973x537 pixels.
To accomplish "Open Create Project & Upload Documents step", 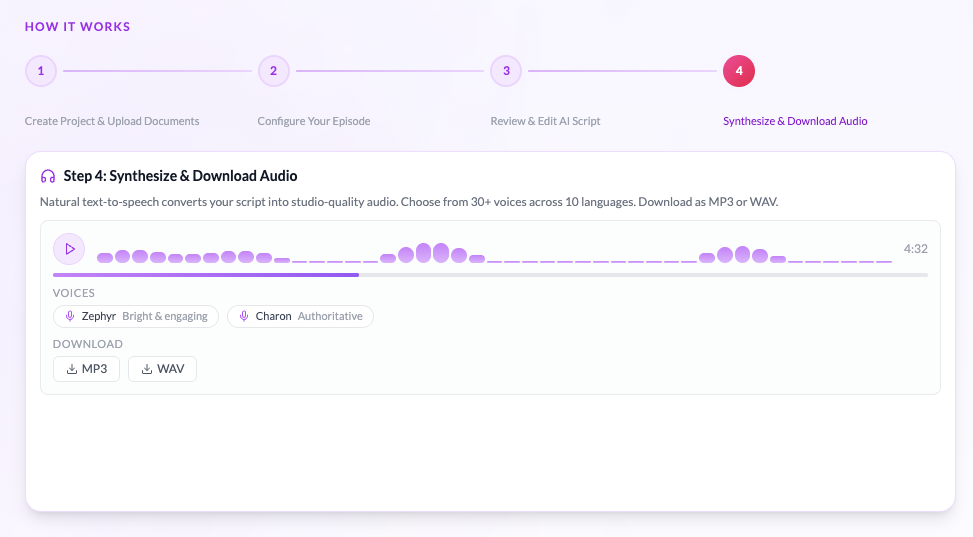I will coord(112,121).
